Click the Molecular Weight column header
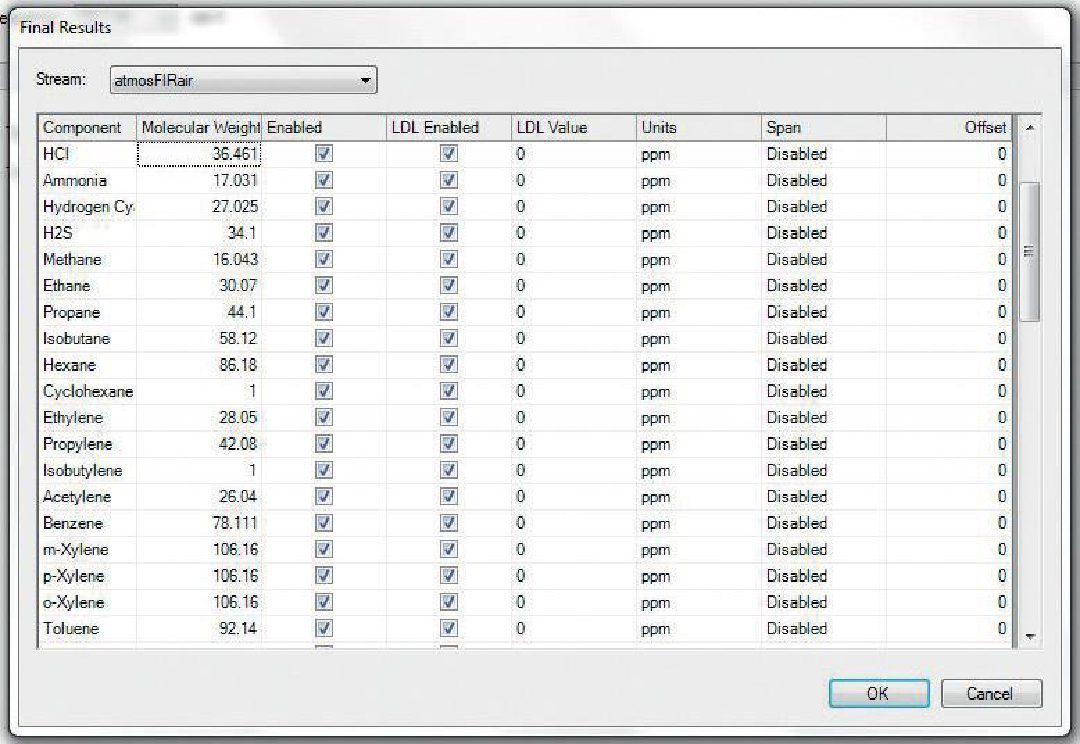1080x744 pixels. click(198, 128)
